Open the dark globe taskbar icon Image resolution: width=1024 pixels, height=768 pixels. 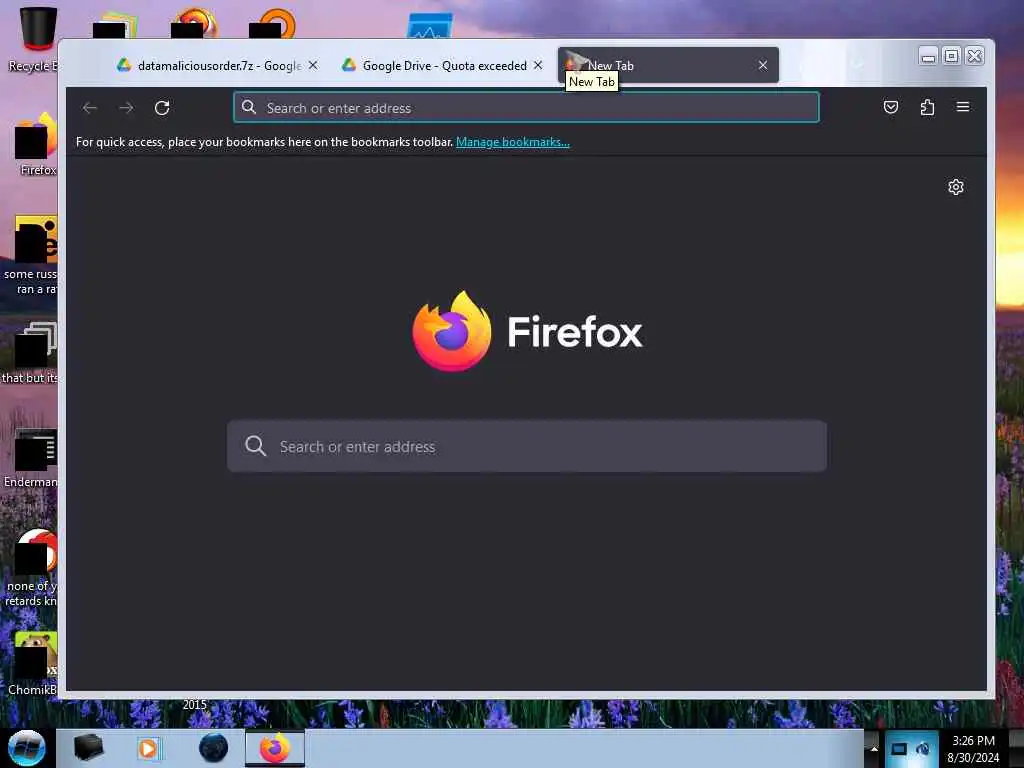point(214,748)
